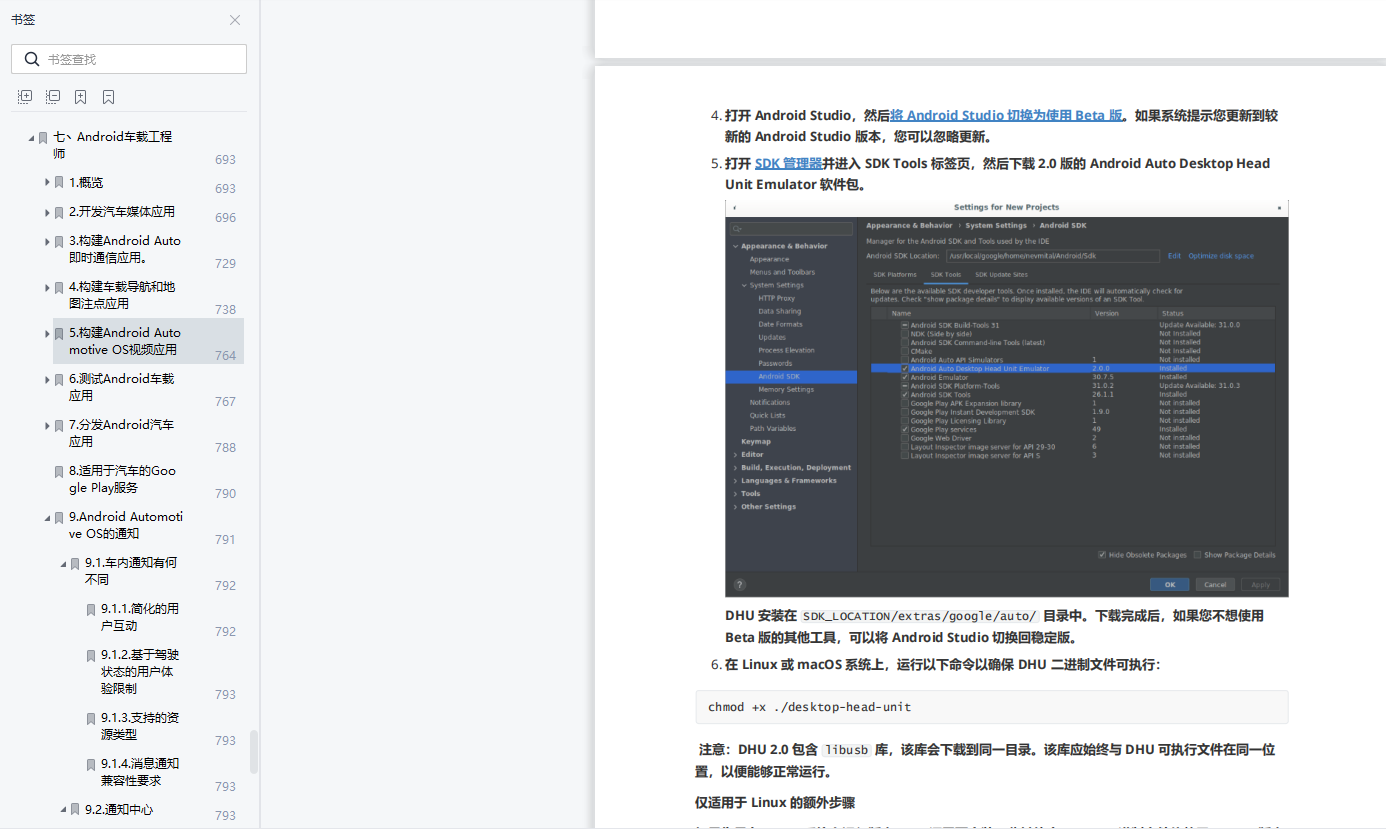Click bookmark icon beside 9.2.通知中心
1386x829 pixels.
click(75, 810)
